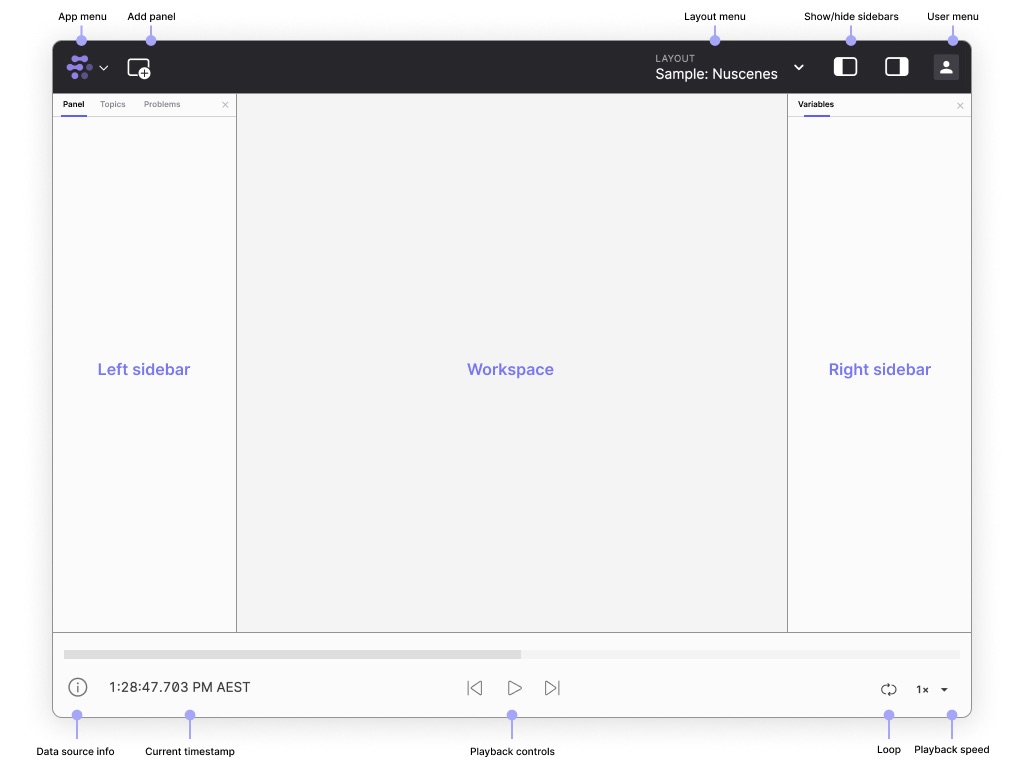Seek forward with next frame button
Screen dimensions: 1024x768
coord(552,688)
